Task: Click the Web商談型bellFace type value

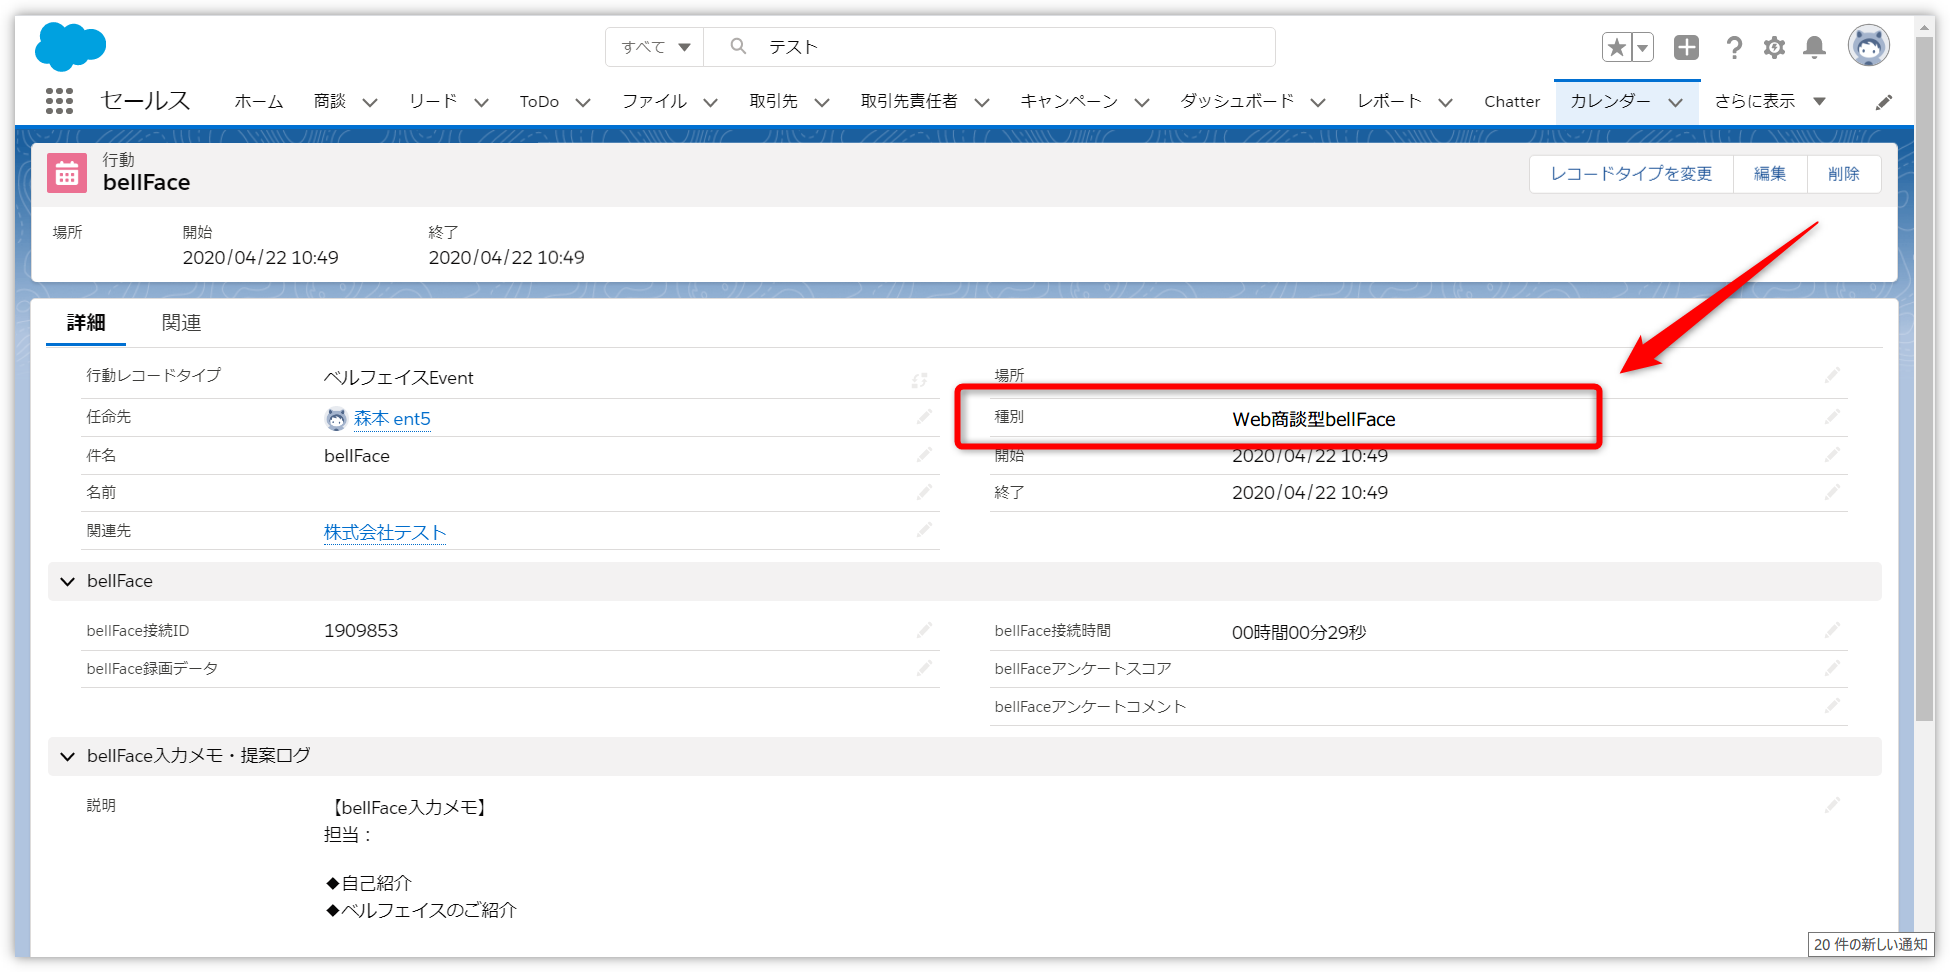Action: (1314, 419)
